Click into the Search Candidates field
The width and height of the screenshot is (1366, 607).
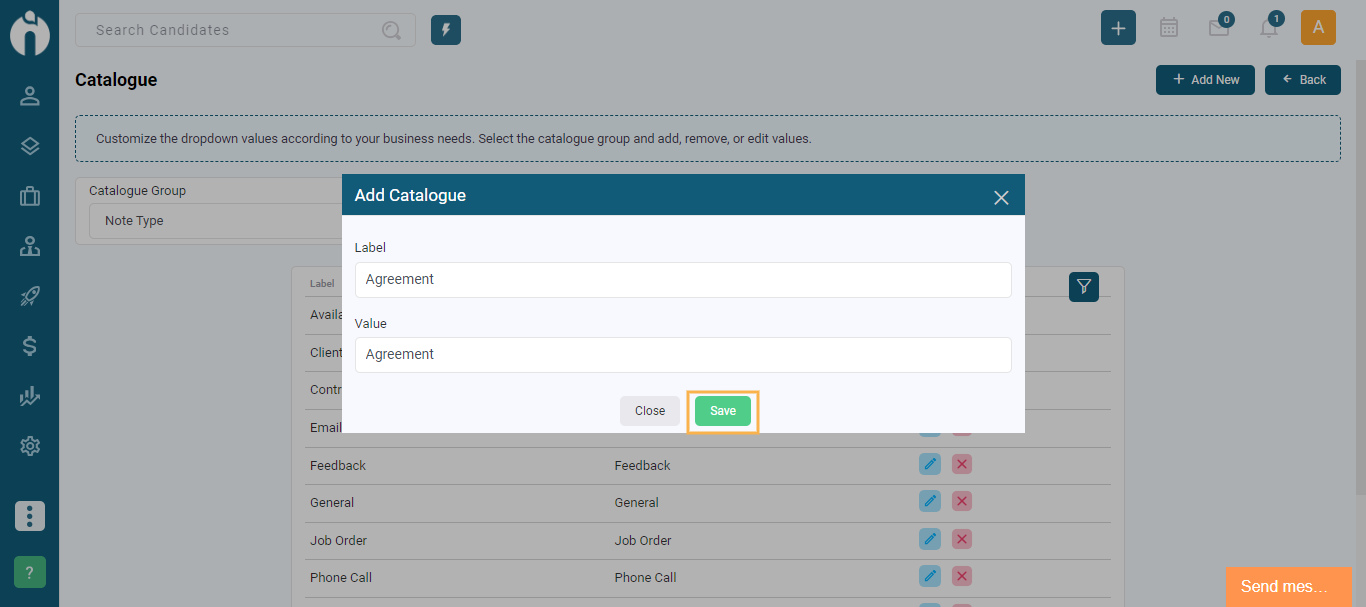coord(245,30)
